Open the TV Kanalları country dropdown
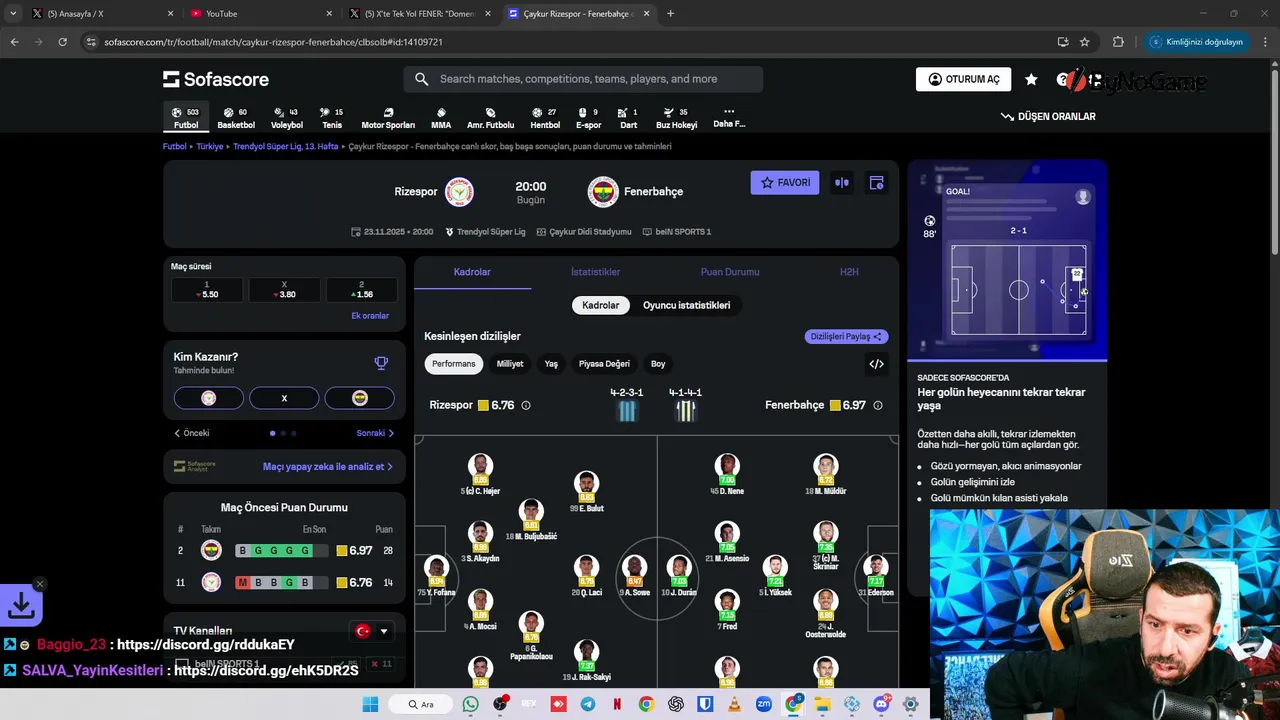1280x720 pixels. point(371,631)
